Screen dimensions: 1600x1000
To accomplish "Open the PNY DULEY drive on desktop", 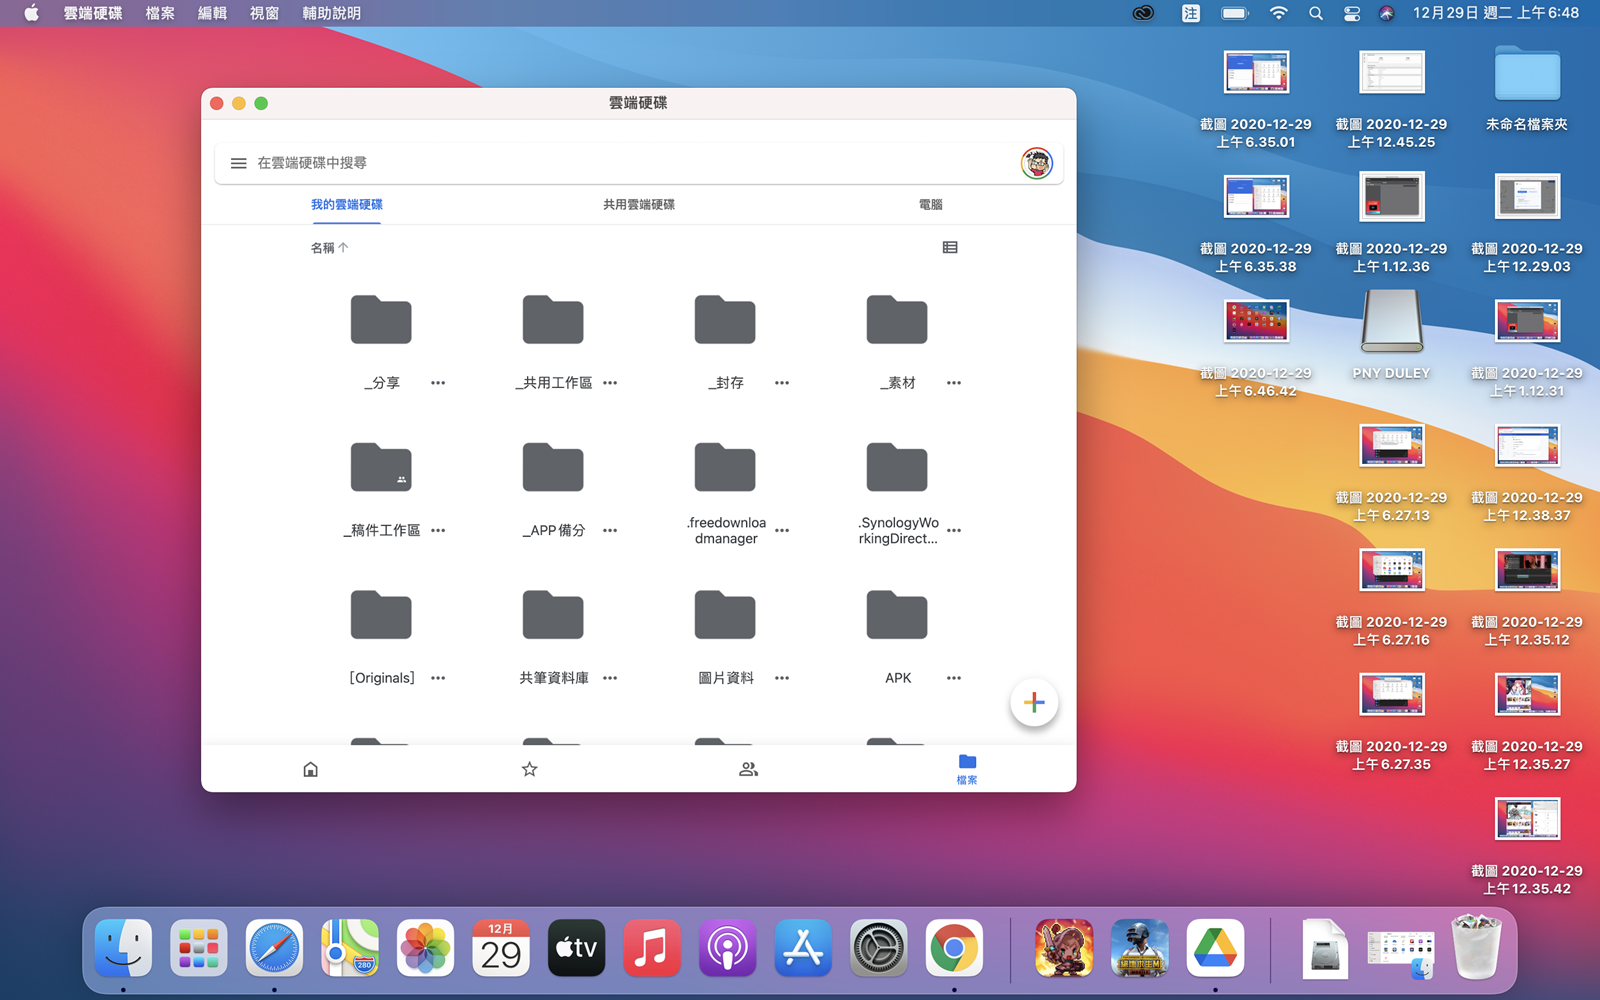I will (x=1391, y=323).
